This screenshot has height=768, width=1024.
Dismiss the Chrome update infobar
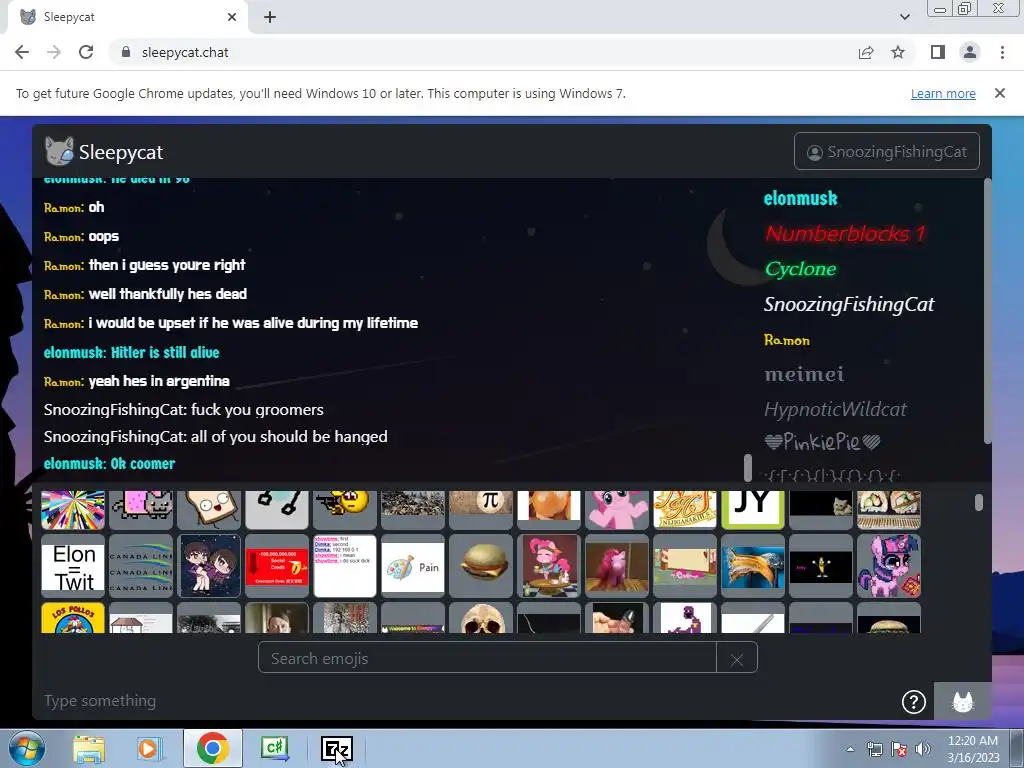999,93
